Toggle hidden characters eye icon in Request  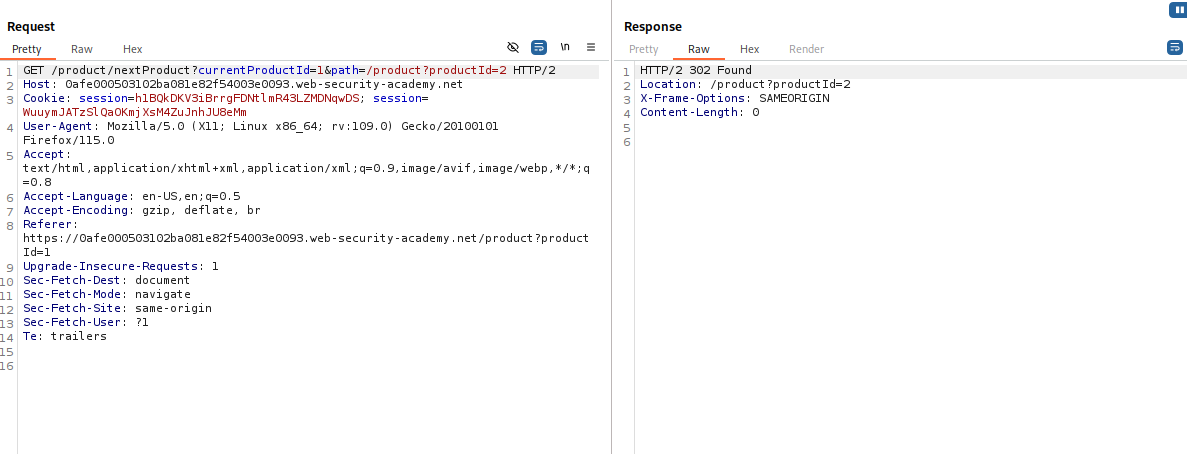pos(513,47)
